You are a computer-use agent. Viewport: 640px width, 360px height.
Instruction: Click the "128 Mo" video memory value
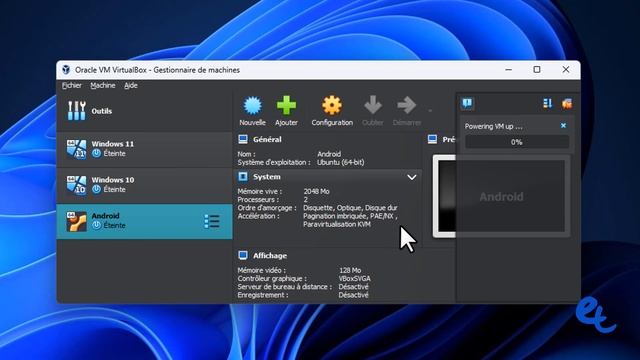pos(350,270)
